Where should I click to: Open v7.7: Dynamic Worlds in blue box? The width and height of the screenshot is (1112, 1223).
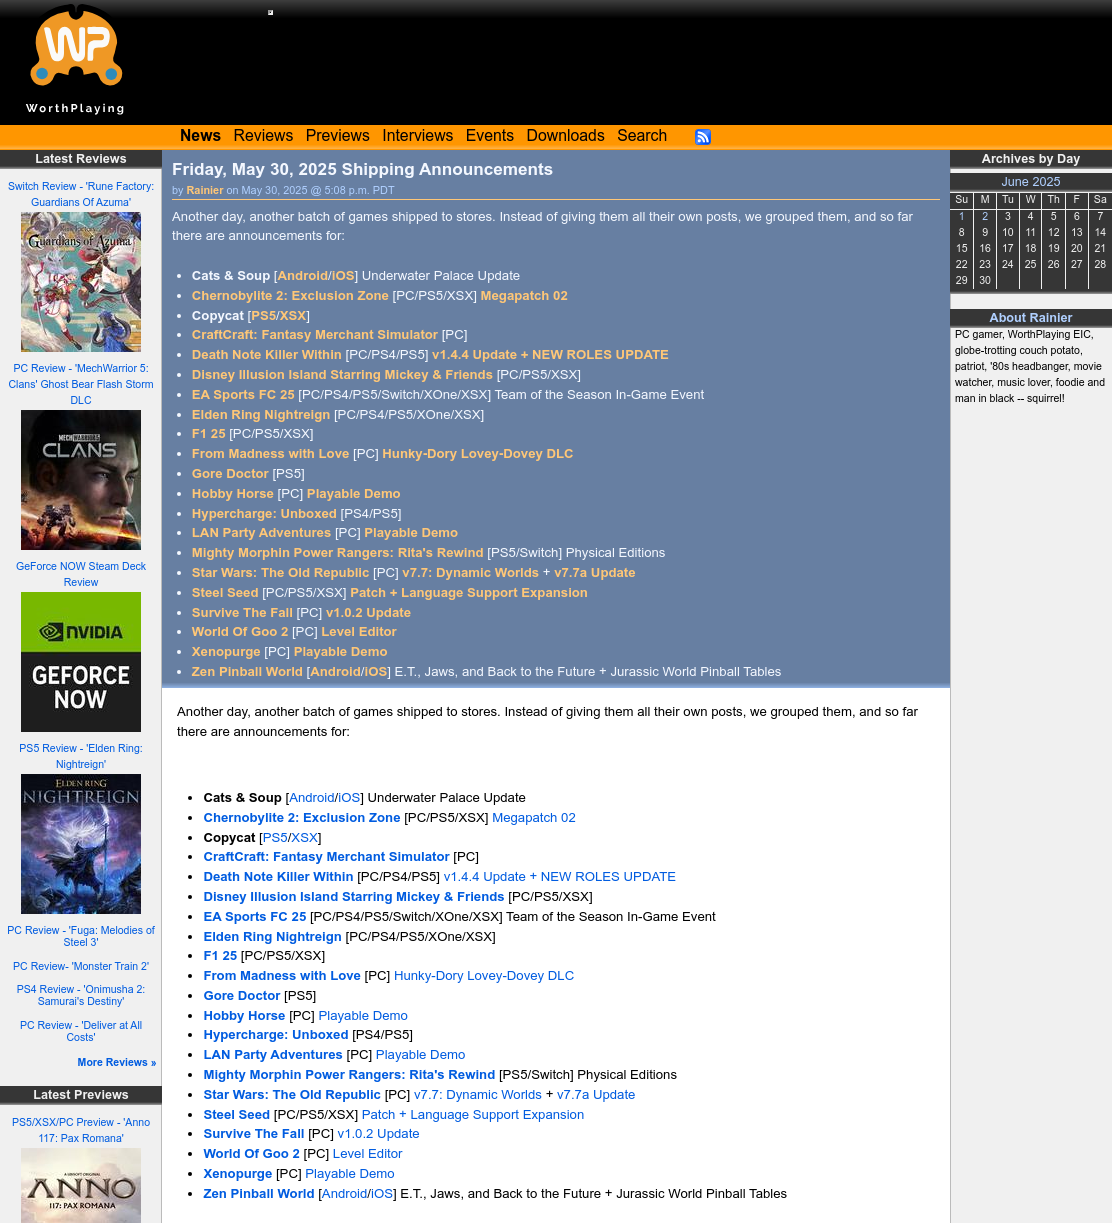[470, 573]
